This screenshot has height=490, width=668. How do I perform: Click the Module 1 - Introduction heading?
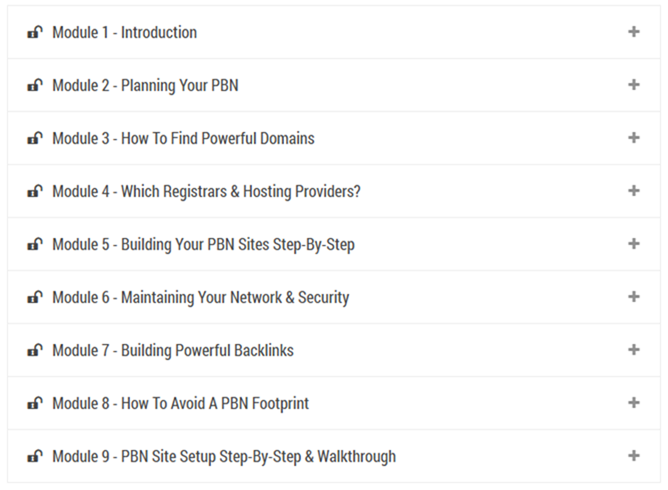[124, 32]
